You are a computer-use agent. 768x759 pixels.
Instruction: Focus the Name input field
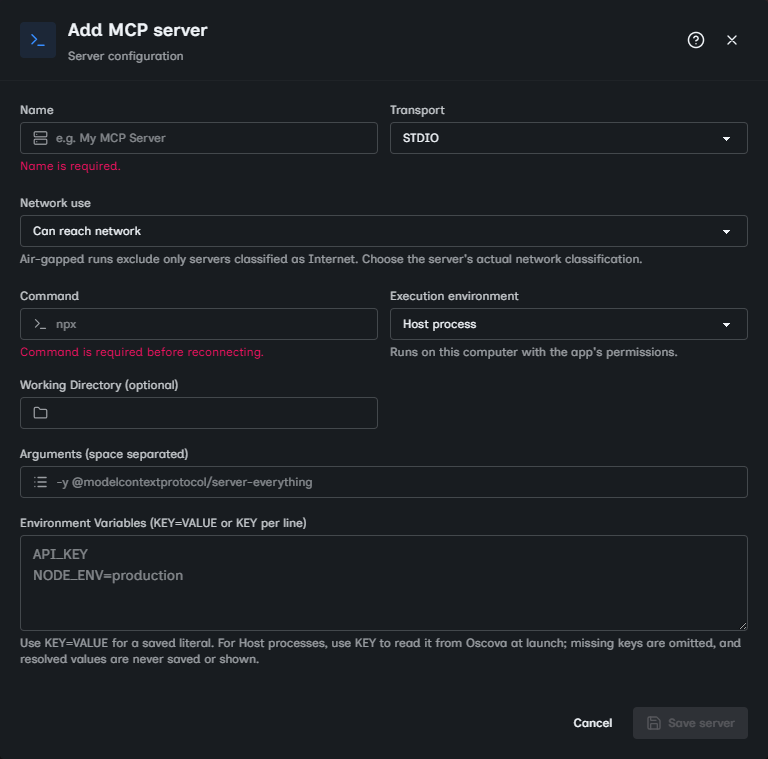pyautogui.click(x=199, y=138)
